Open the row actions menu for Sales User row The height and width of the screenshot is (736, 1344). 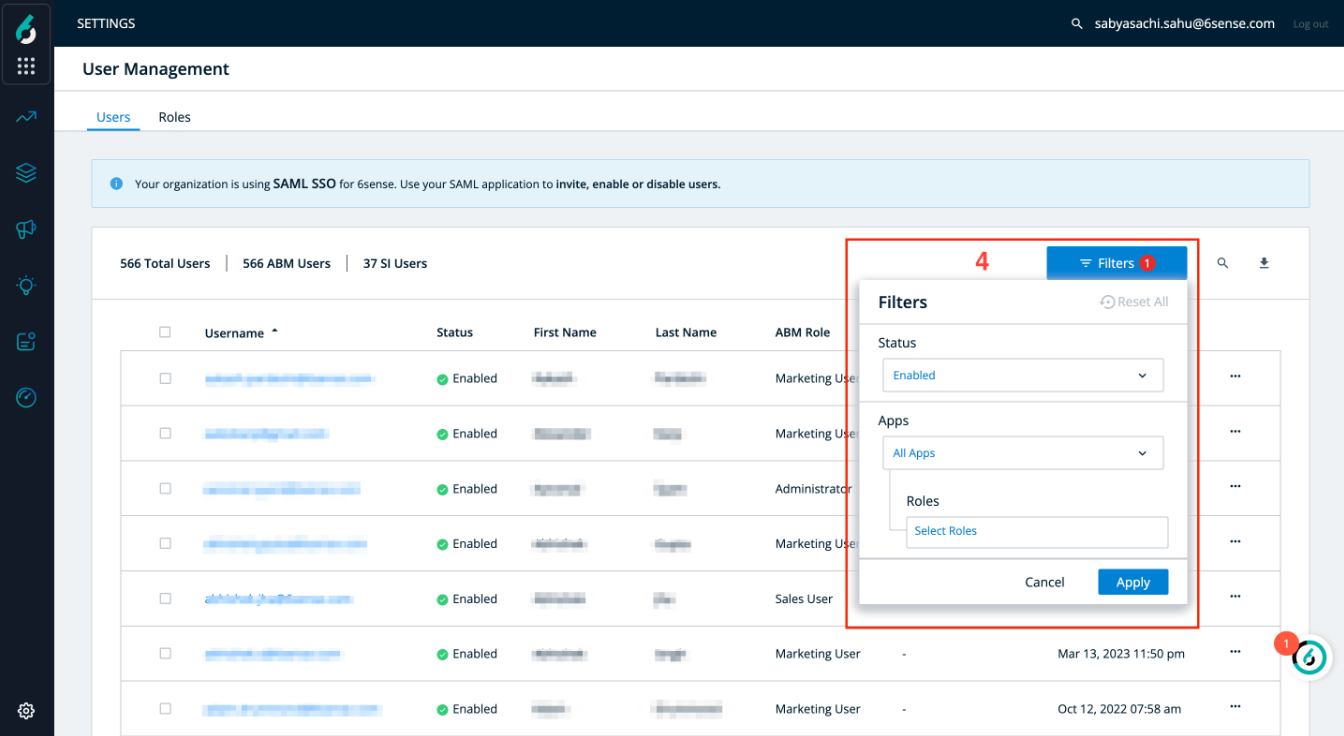(1235, 596)
